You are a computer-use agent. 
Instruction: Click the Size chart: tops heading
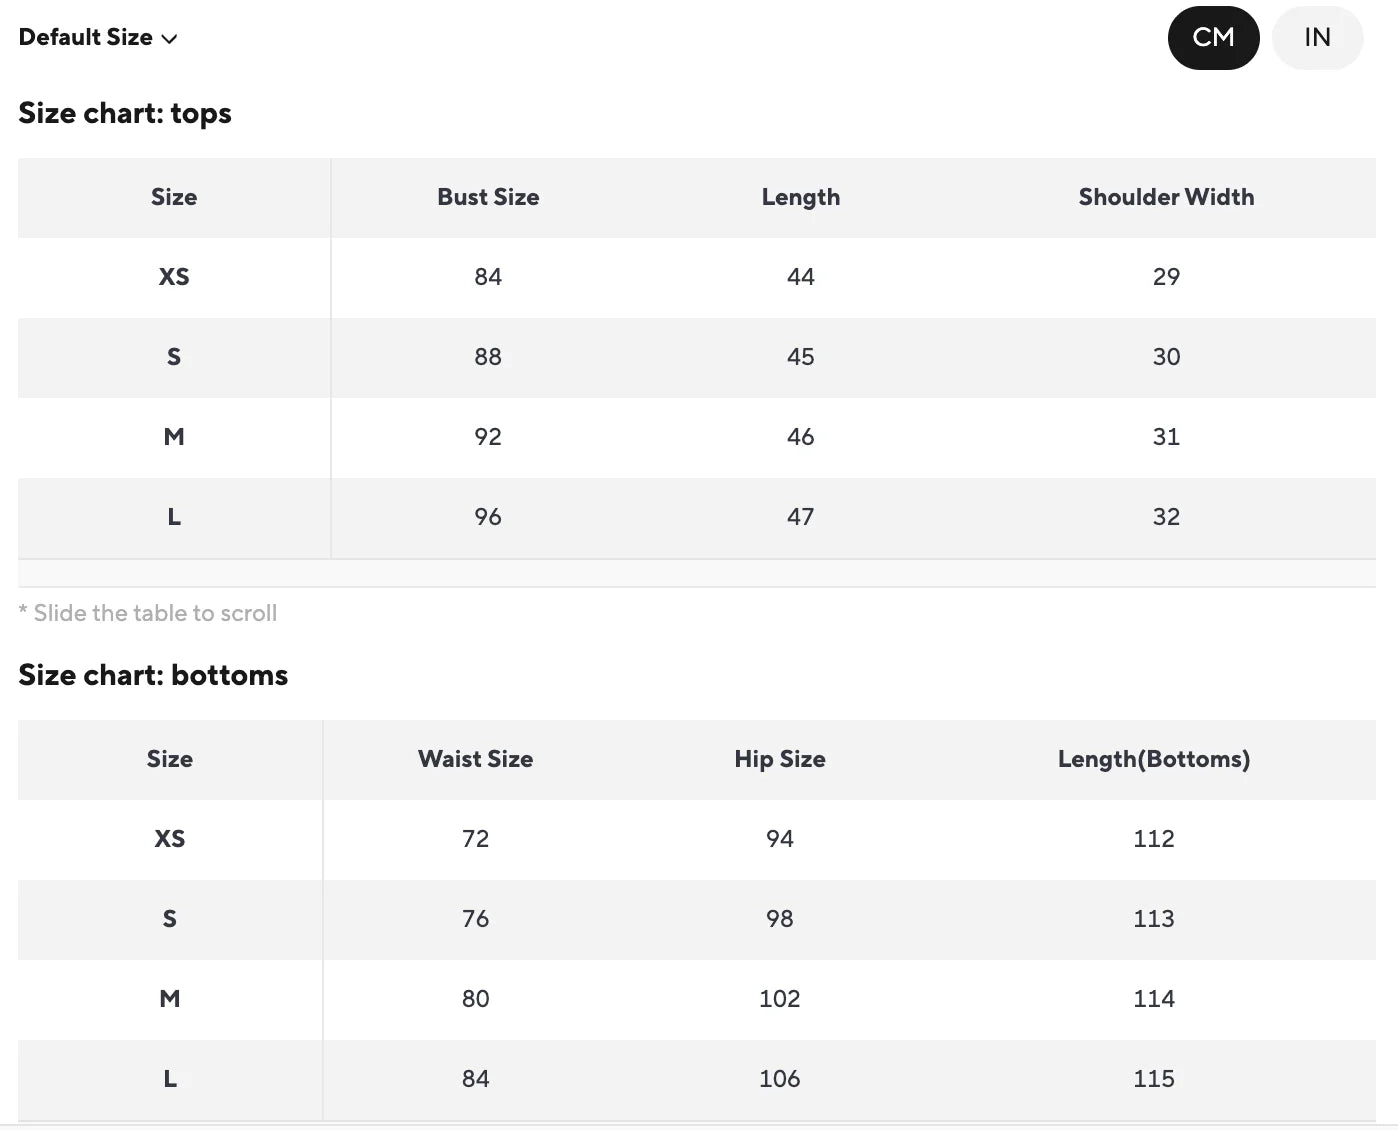(x=125, y=113)
